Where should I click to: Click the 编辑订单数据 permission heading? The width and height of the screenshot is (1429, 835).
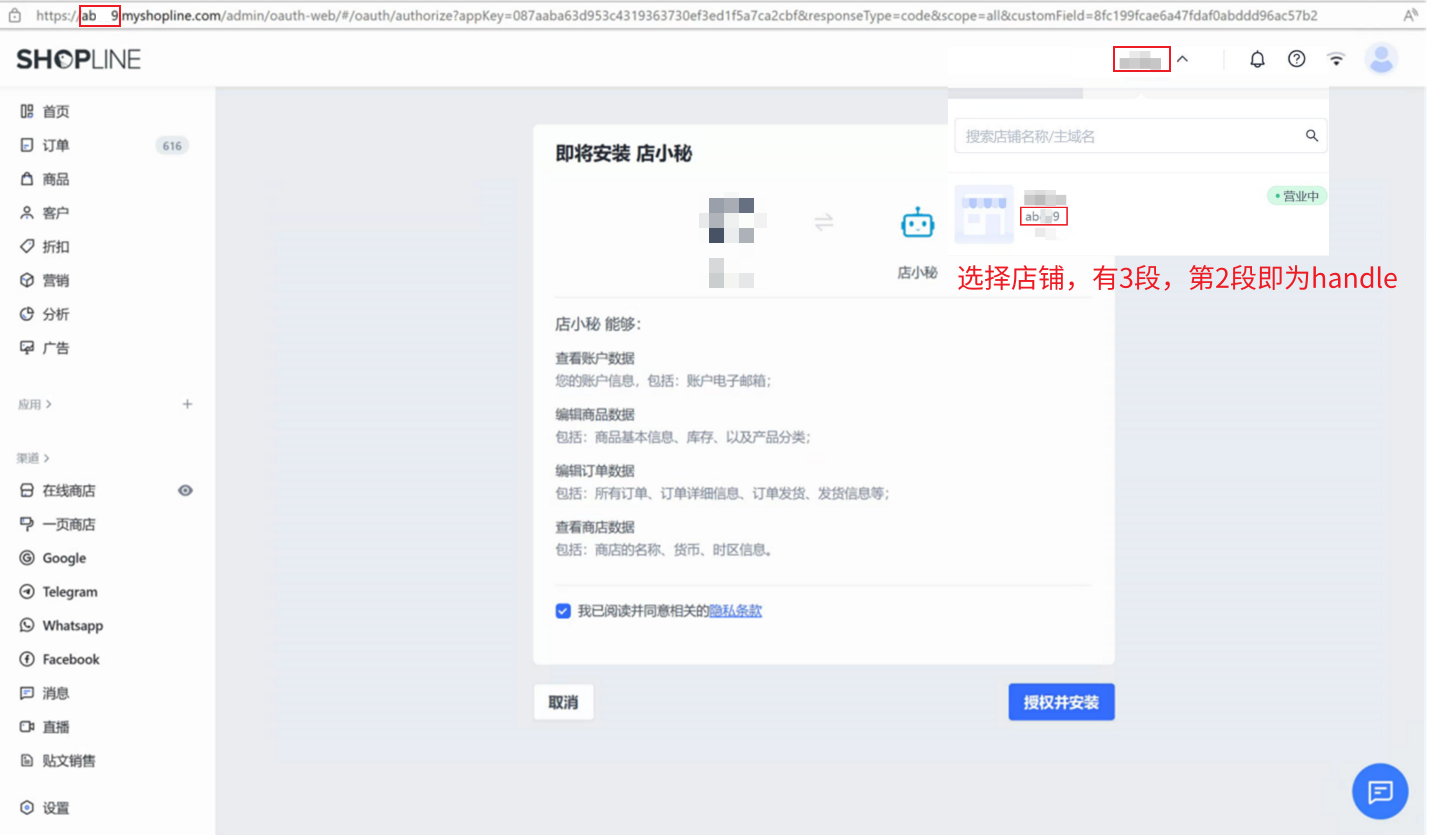click(595, 471)
